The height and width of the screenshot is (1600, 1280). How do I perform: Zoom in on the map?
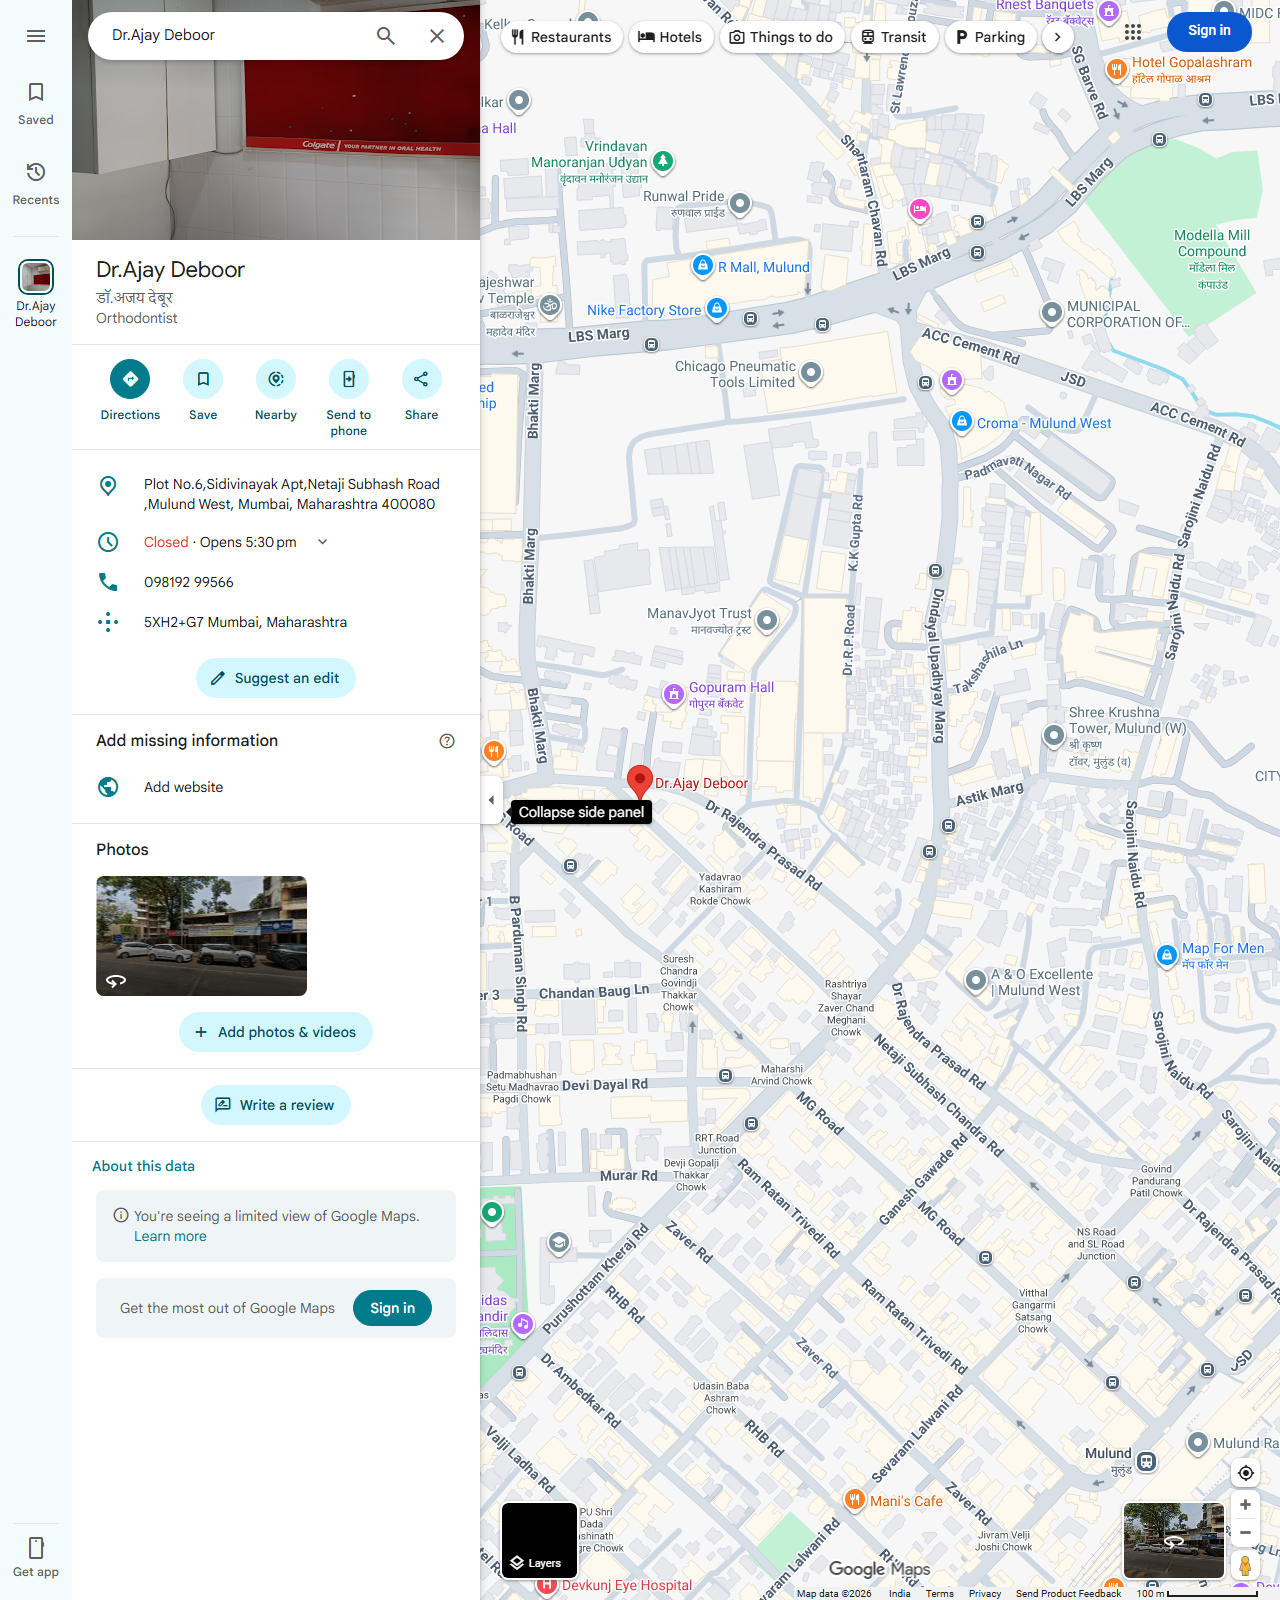(1245, 1505)
